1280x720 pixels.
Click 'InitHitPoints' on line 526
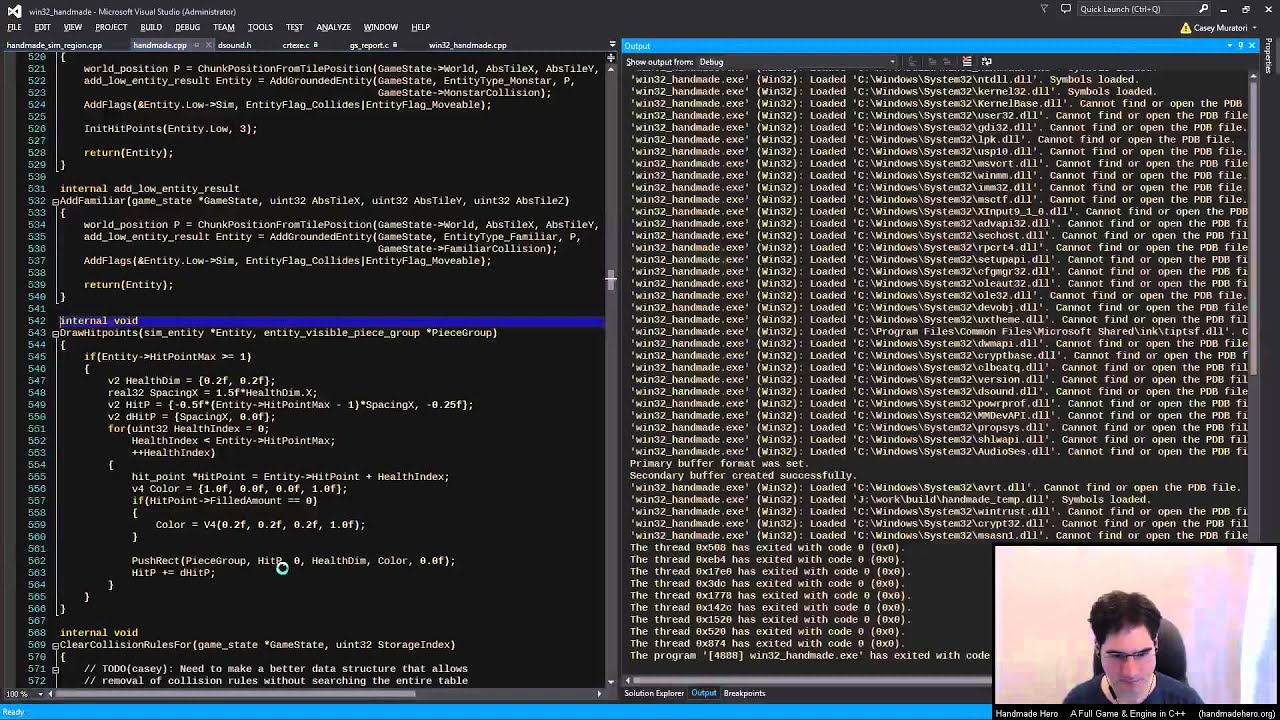(x=122, y=129)
